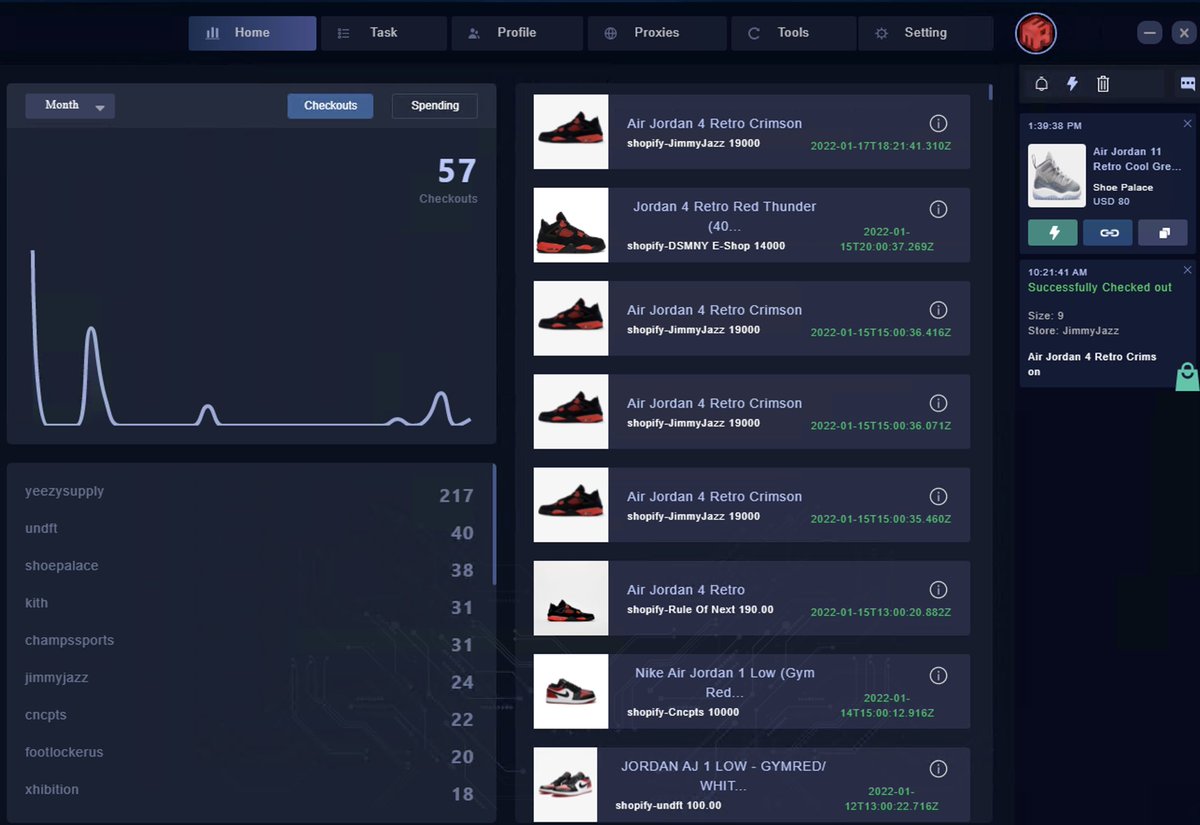Switch to the Task tab
The height and width of the screenshot is (825, 1200).
(384, 33)
